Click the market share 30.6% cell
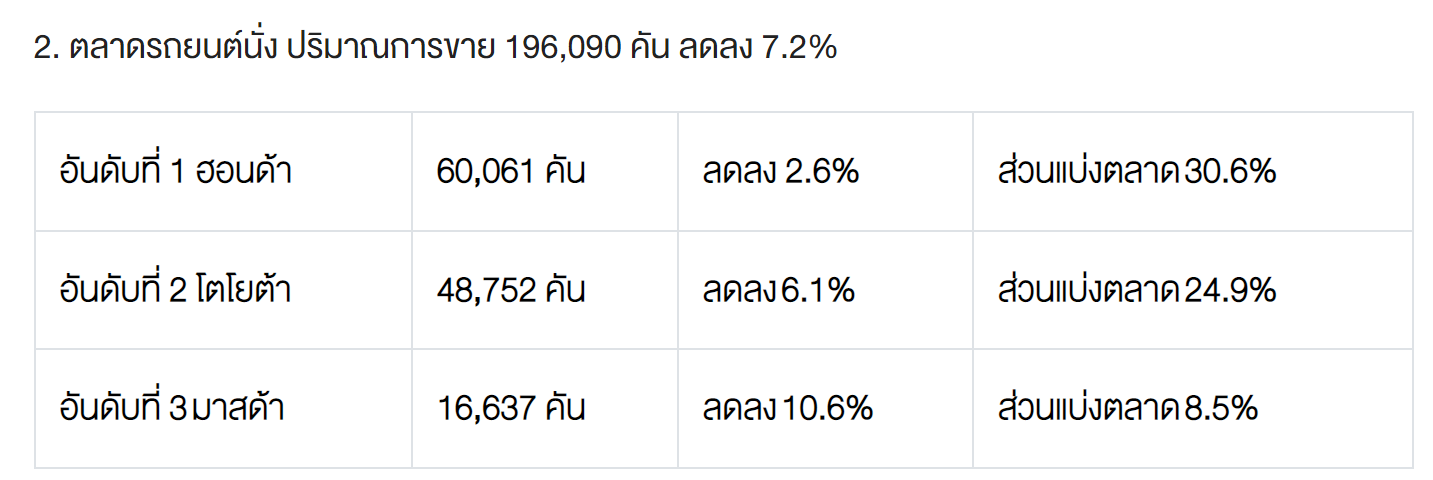The height and width of the screenshot is (480, 1433). [1136, 172]
